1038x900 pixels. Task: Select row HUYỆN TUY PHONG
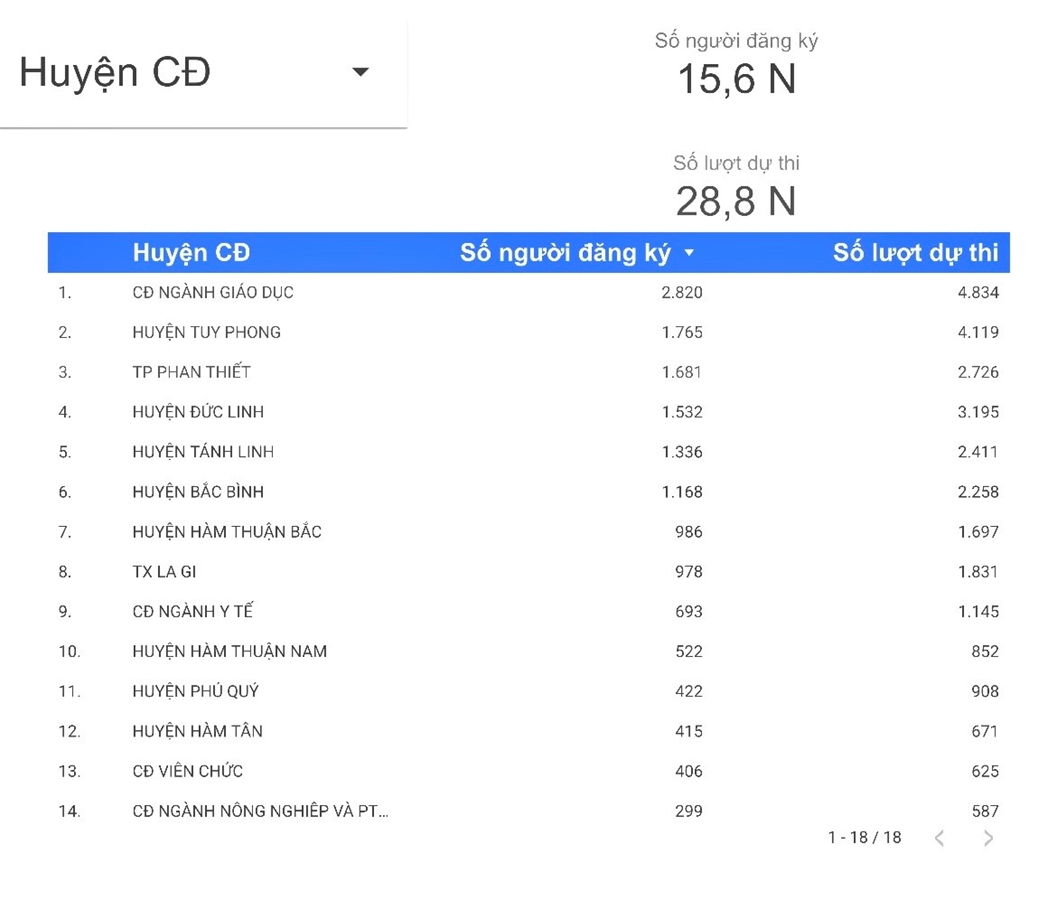[x=206, y=333]
